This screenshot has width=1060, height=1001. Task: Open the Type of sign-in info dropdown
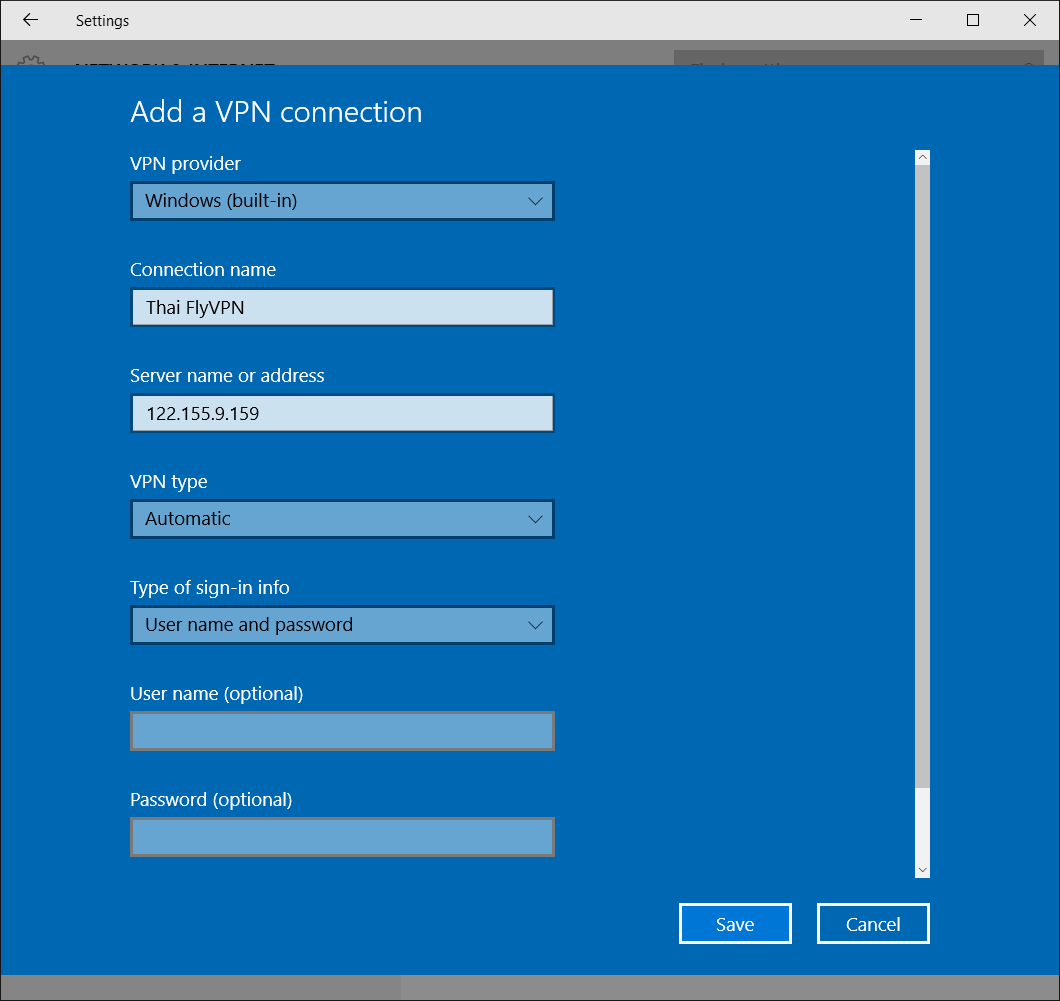click(342, 625)
